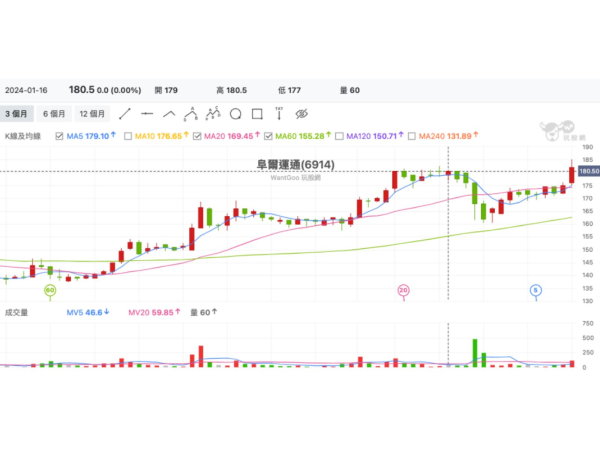Click the blue 5 marker on the chart
Viewport: 600px width, 450px height.
536,290
